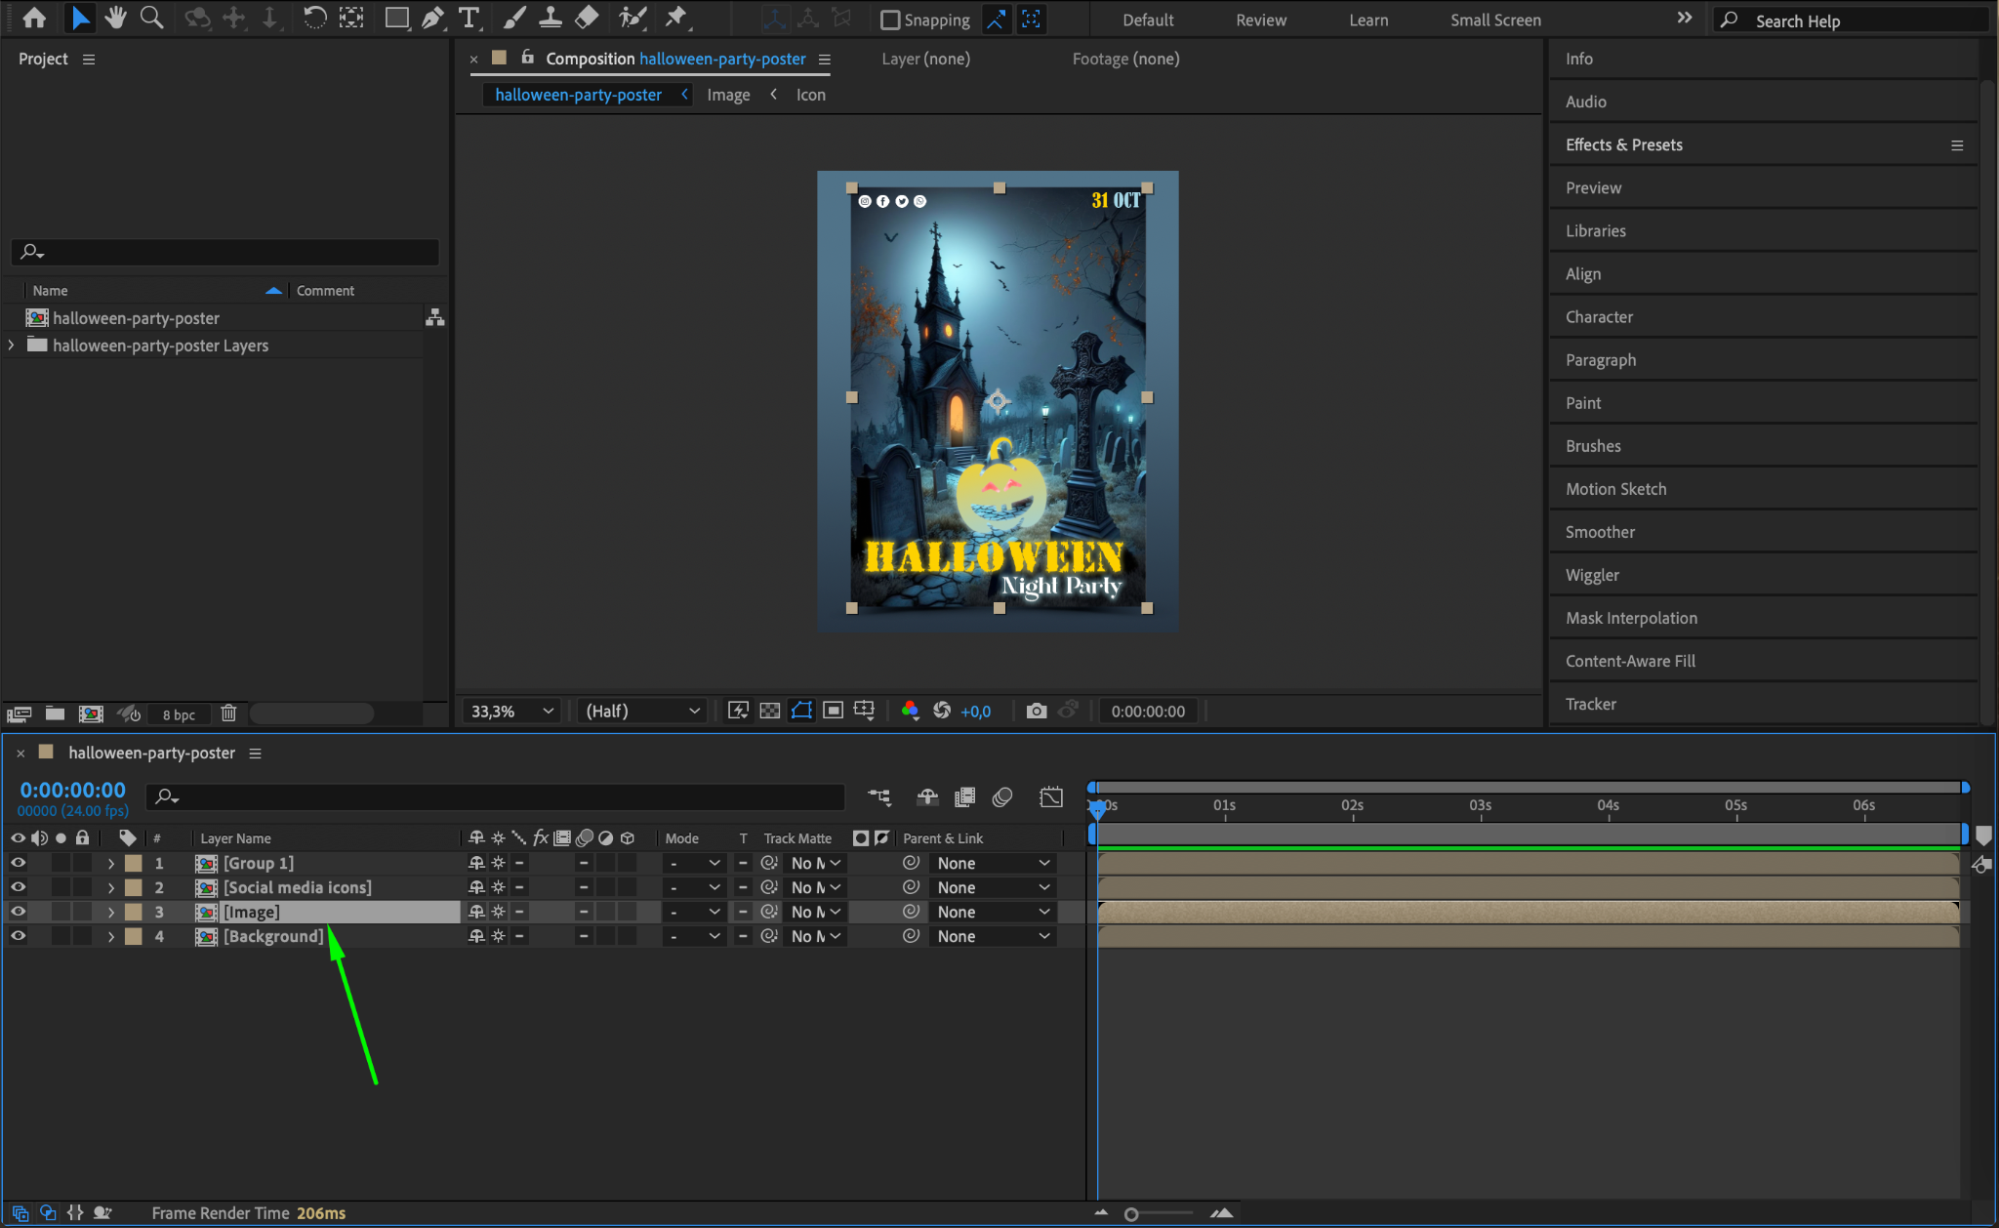Switch to the Review workspace

1260,20
